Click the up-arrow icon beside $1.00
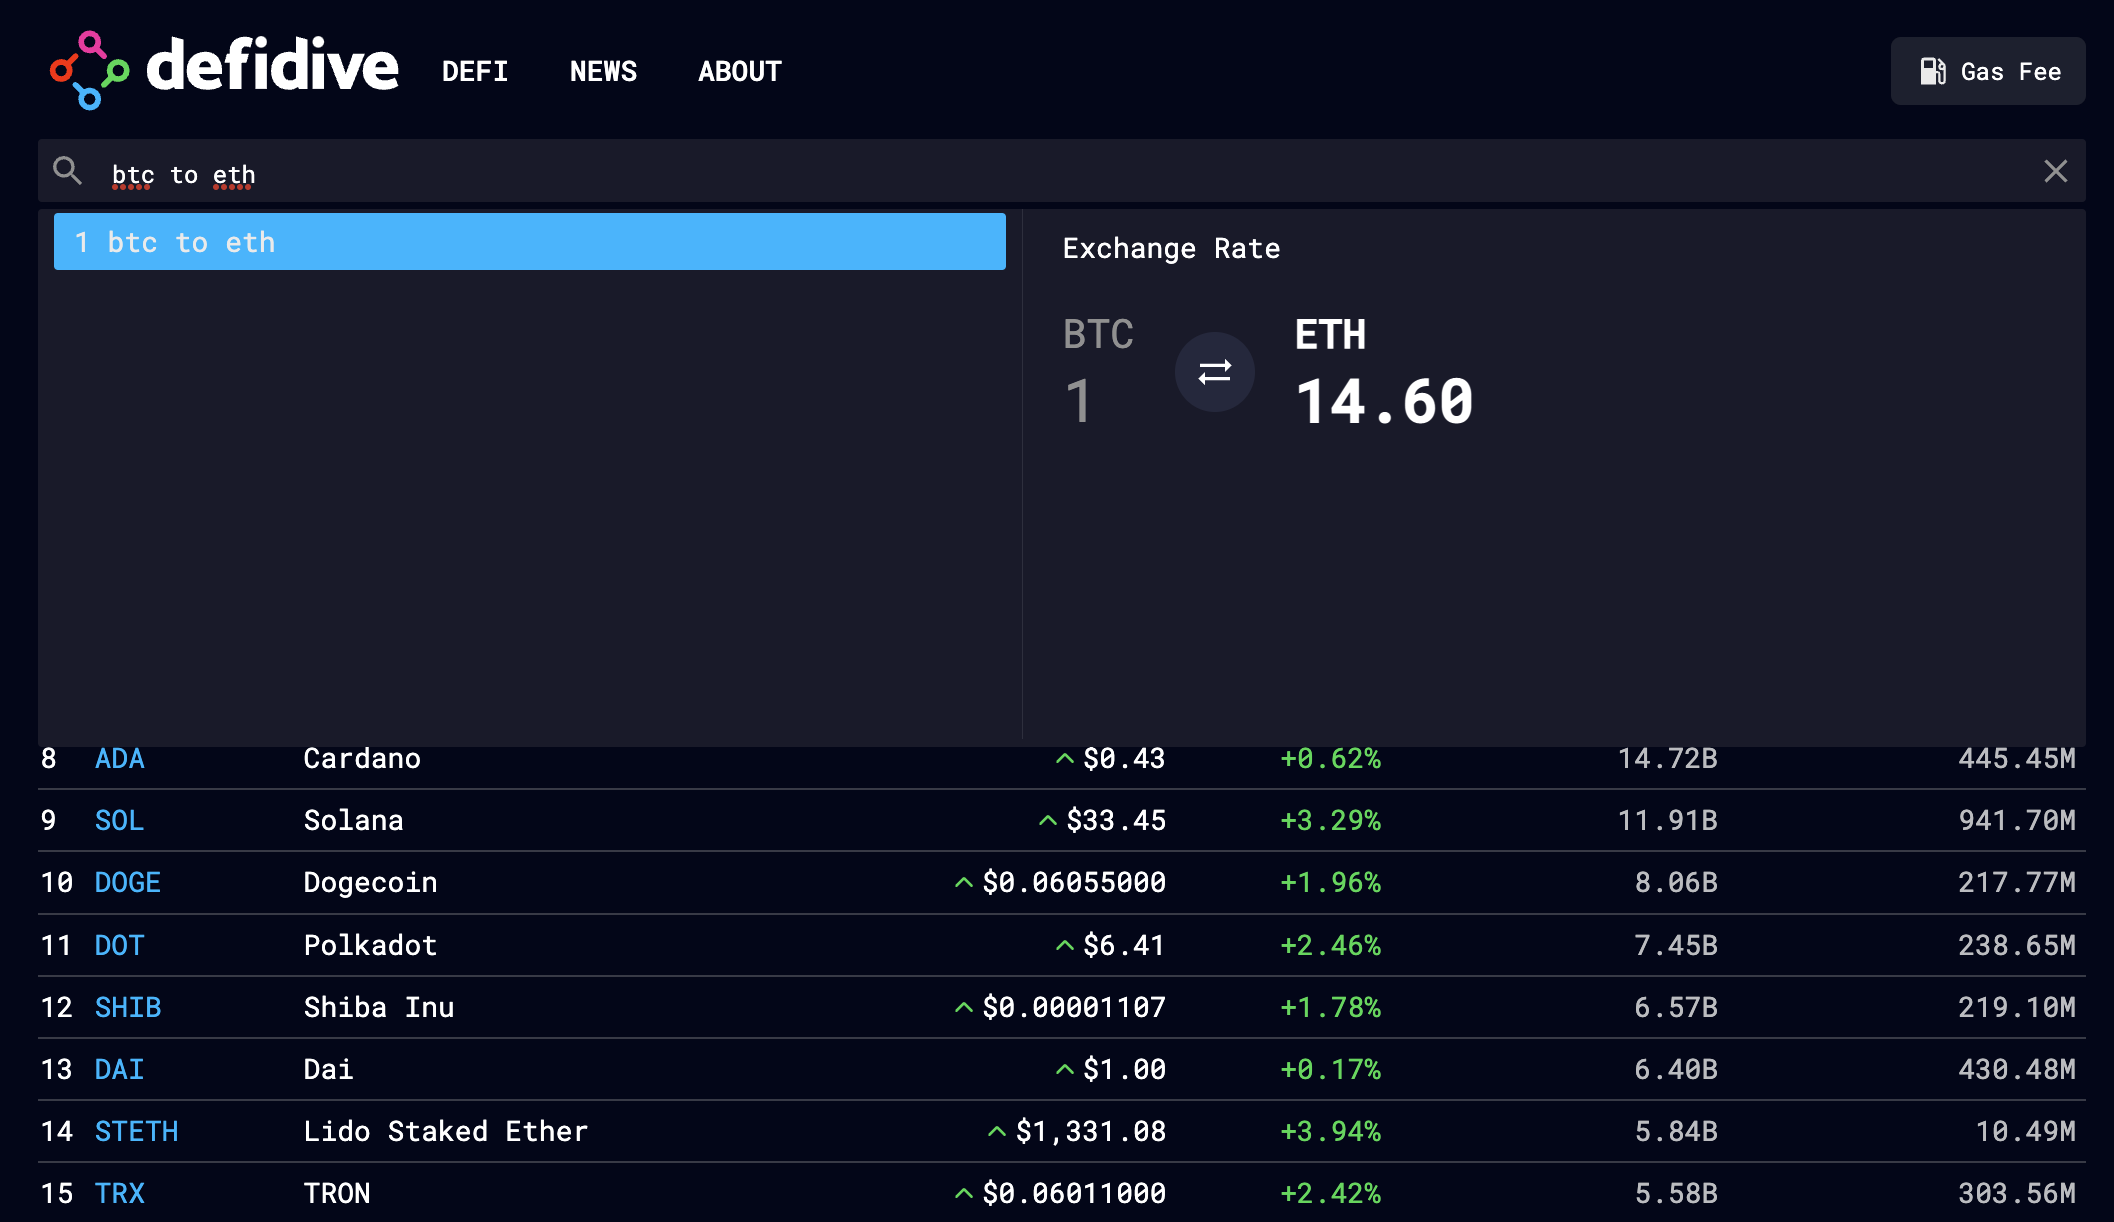Image resolution: width=2114 pixels, height=1222 pixels. tap(1065, 1070)
